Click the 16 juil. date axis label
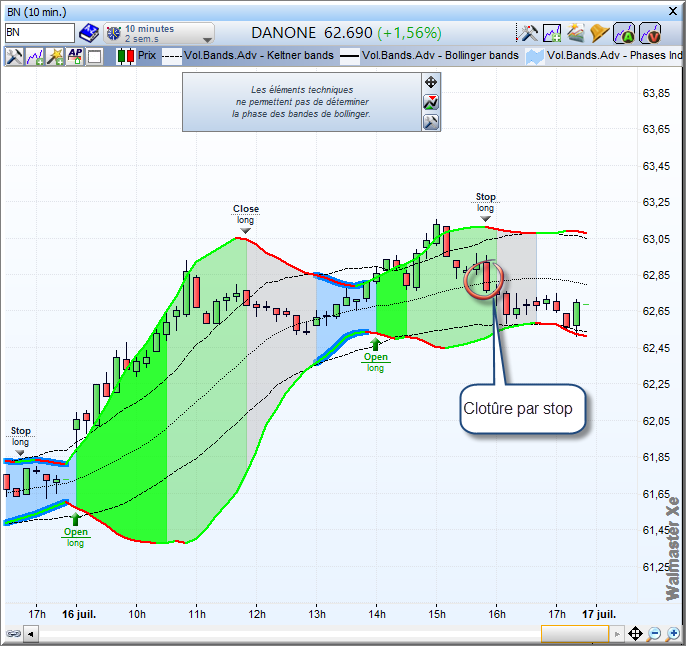 click(79, 614)
